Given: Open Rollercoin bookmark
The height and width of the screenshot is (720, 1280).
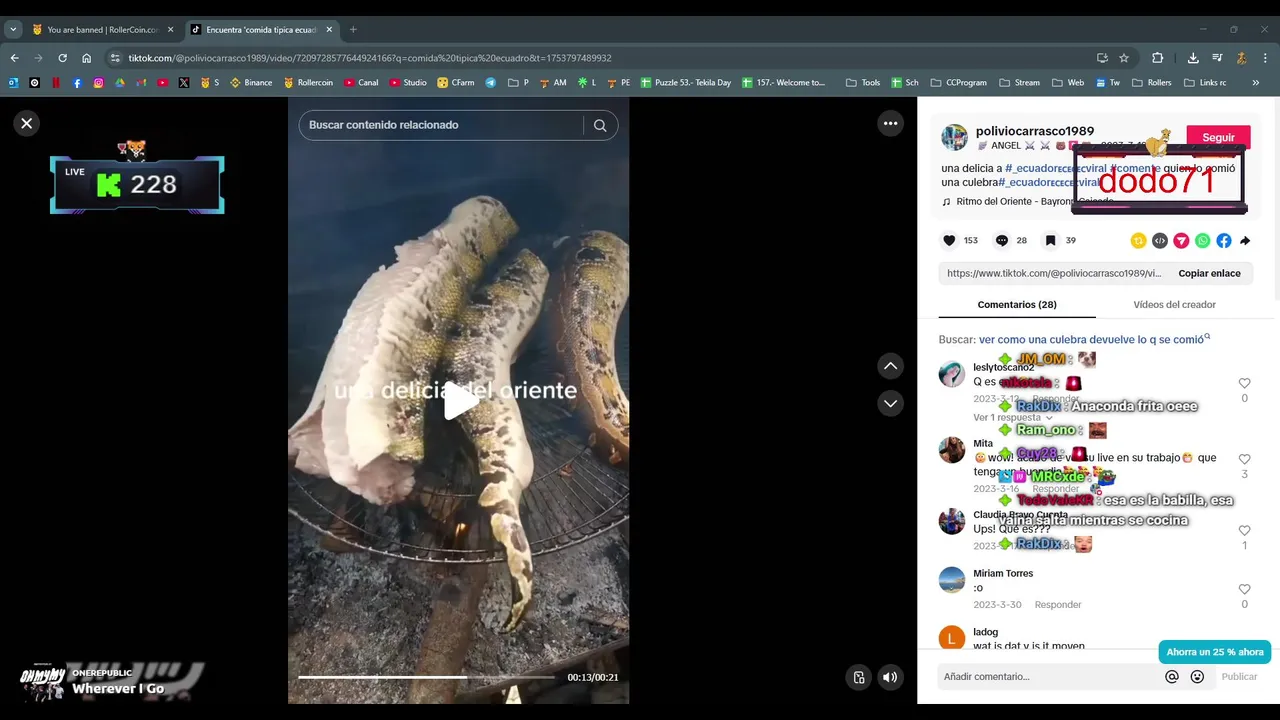Looking at the screenshot, I should tap(308, 83).
